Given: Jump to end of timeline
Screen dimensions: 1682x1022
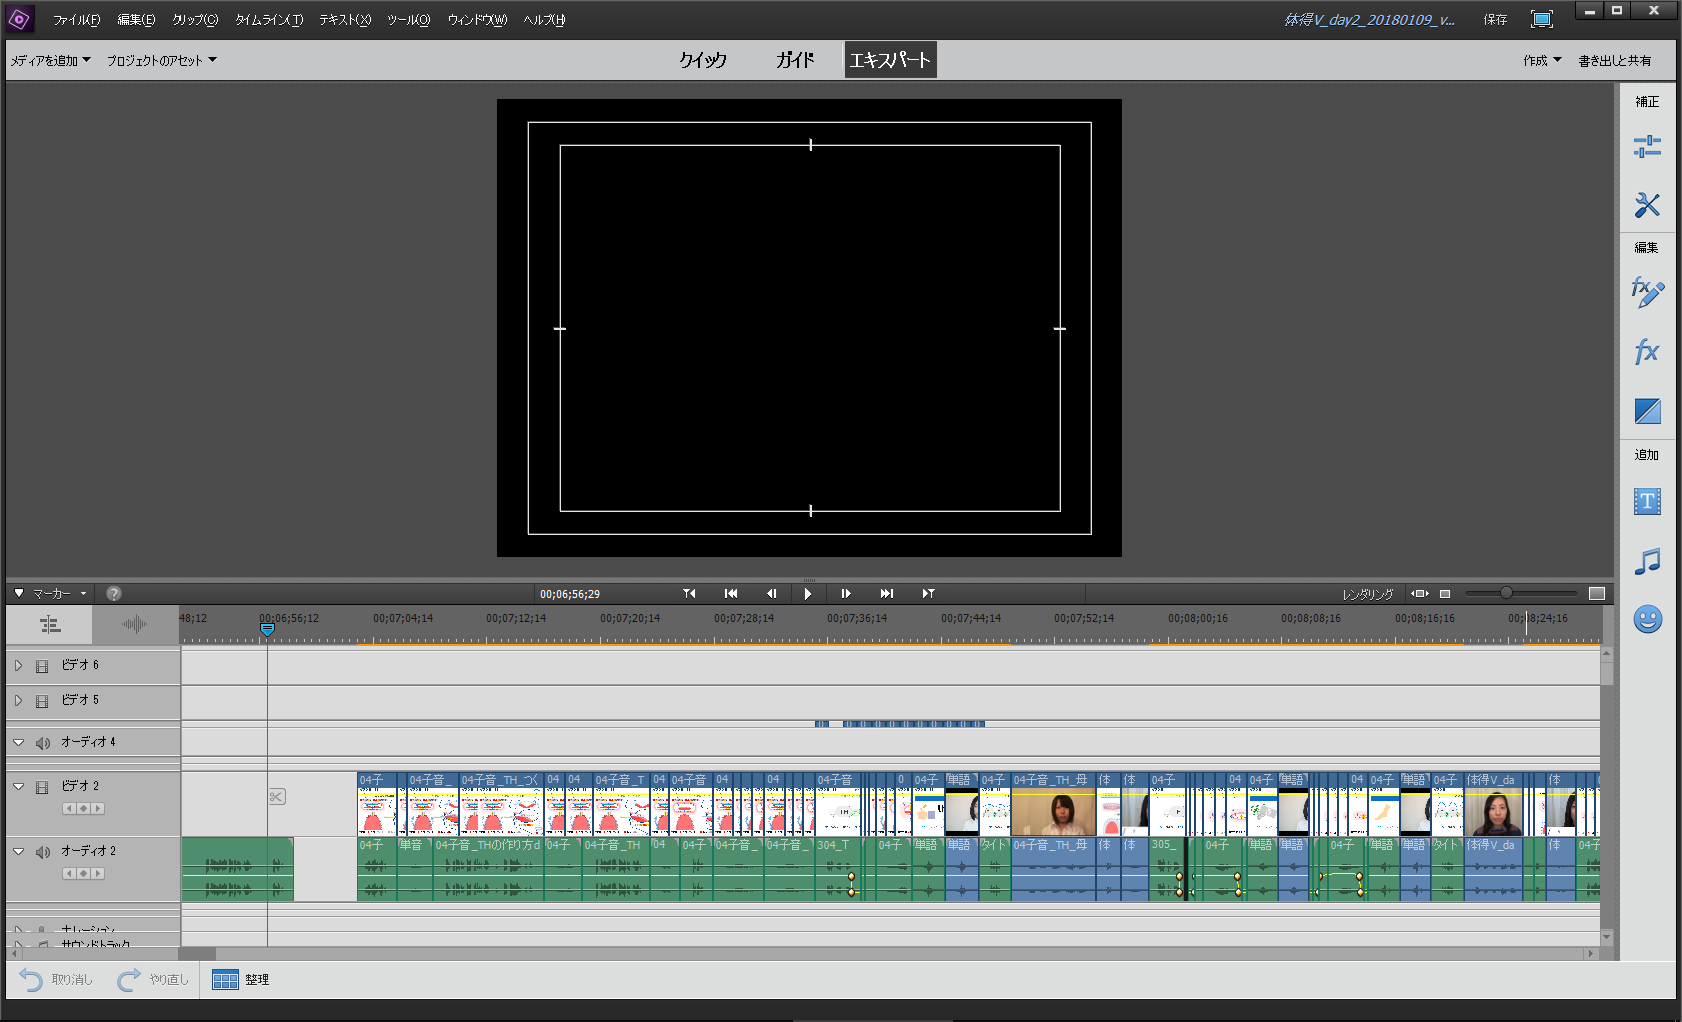Looking at the screenshot, I should (x=887, y=594).
